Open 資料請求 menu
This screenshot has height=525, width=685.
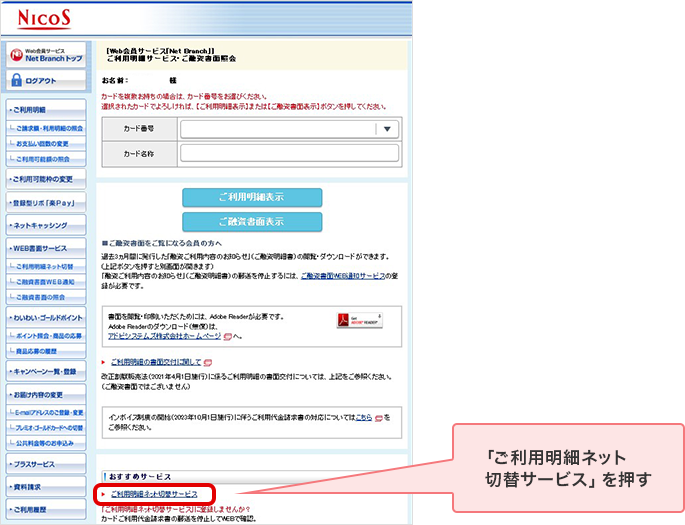pos(46,487)
